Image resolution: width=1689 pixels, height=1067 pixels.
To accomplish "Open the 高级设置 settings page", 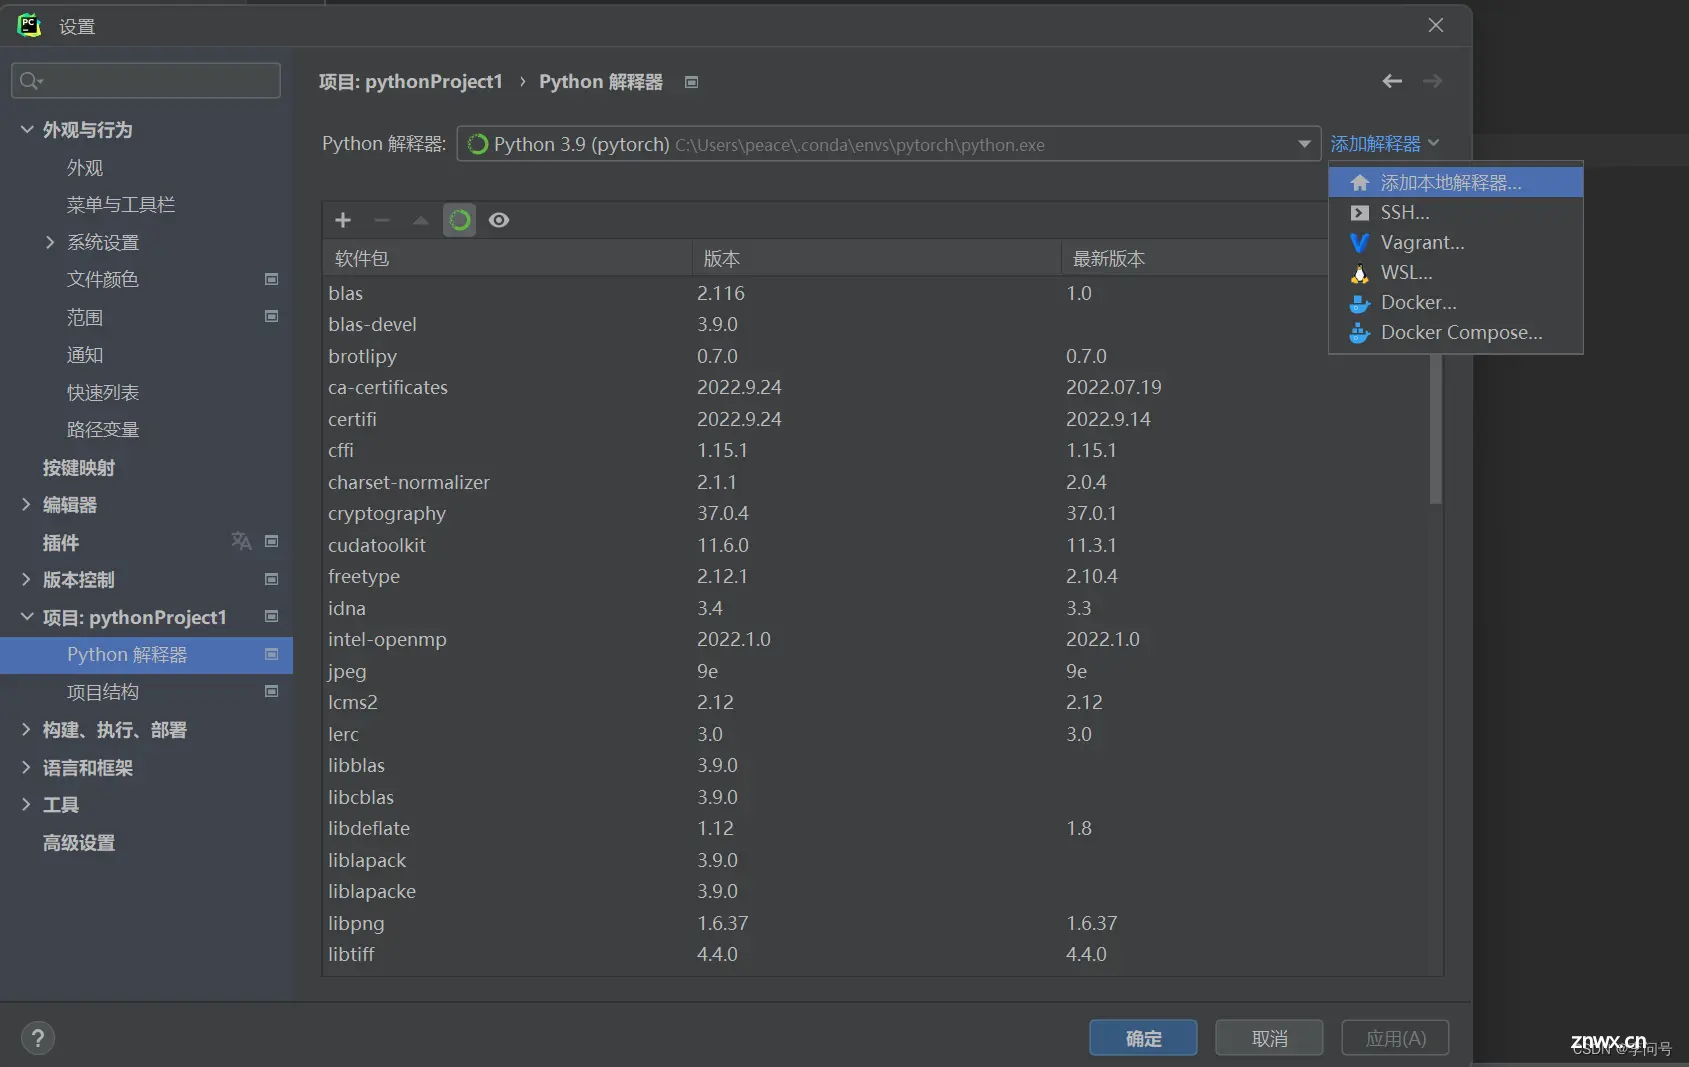I will click(x=78, y=842).
